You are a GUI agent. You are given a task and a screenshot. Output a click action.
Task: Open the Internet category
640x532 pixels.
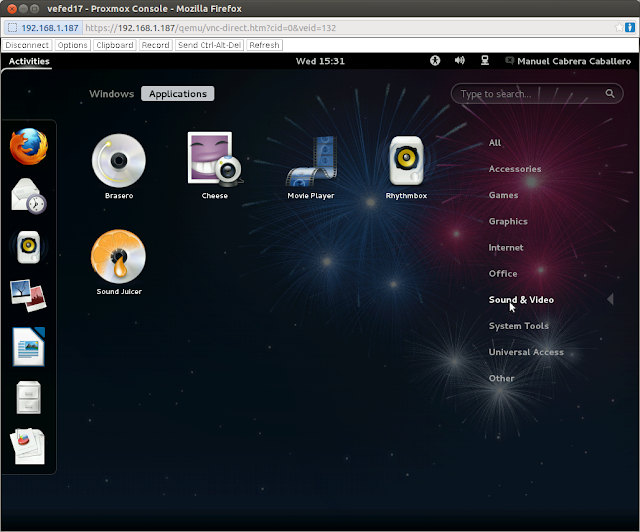506,247
